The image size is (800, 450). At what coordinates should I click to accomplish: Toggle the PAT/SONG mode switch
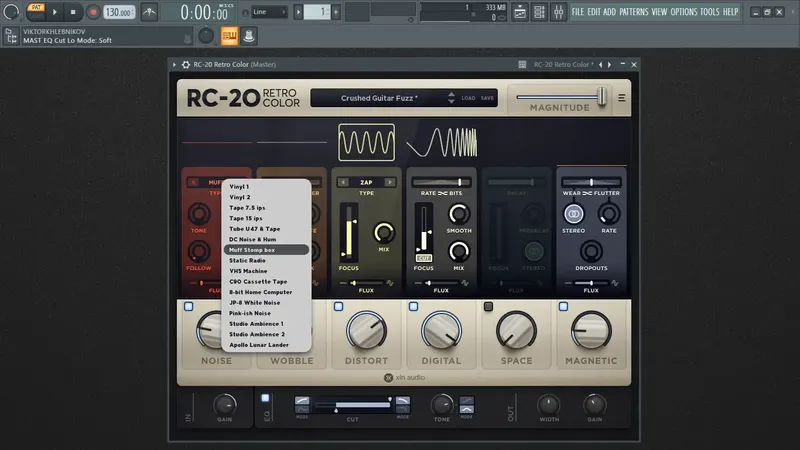36,11
